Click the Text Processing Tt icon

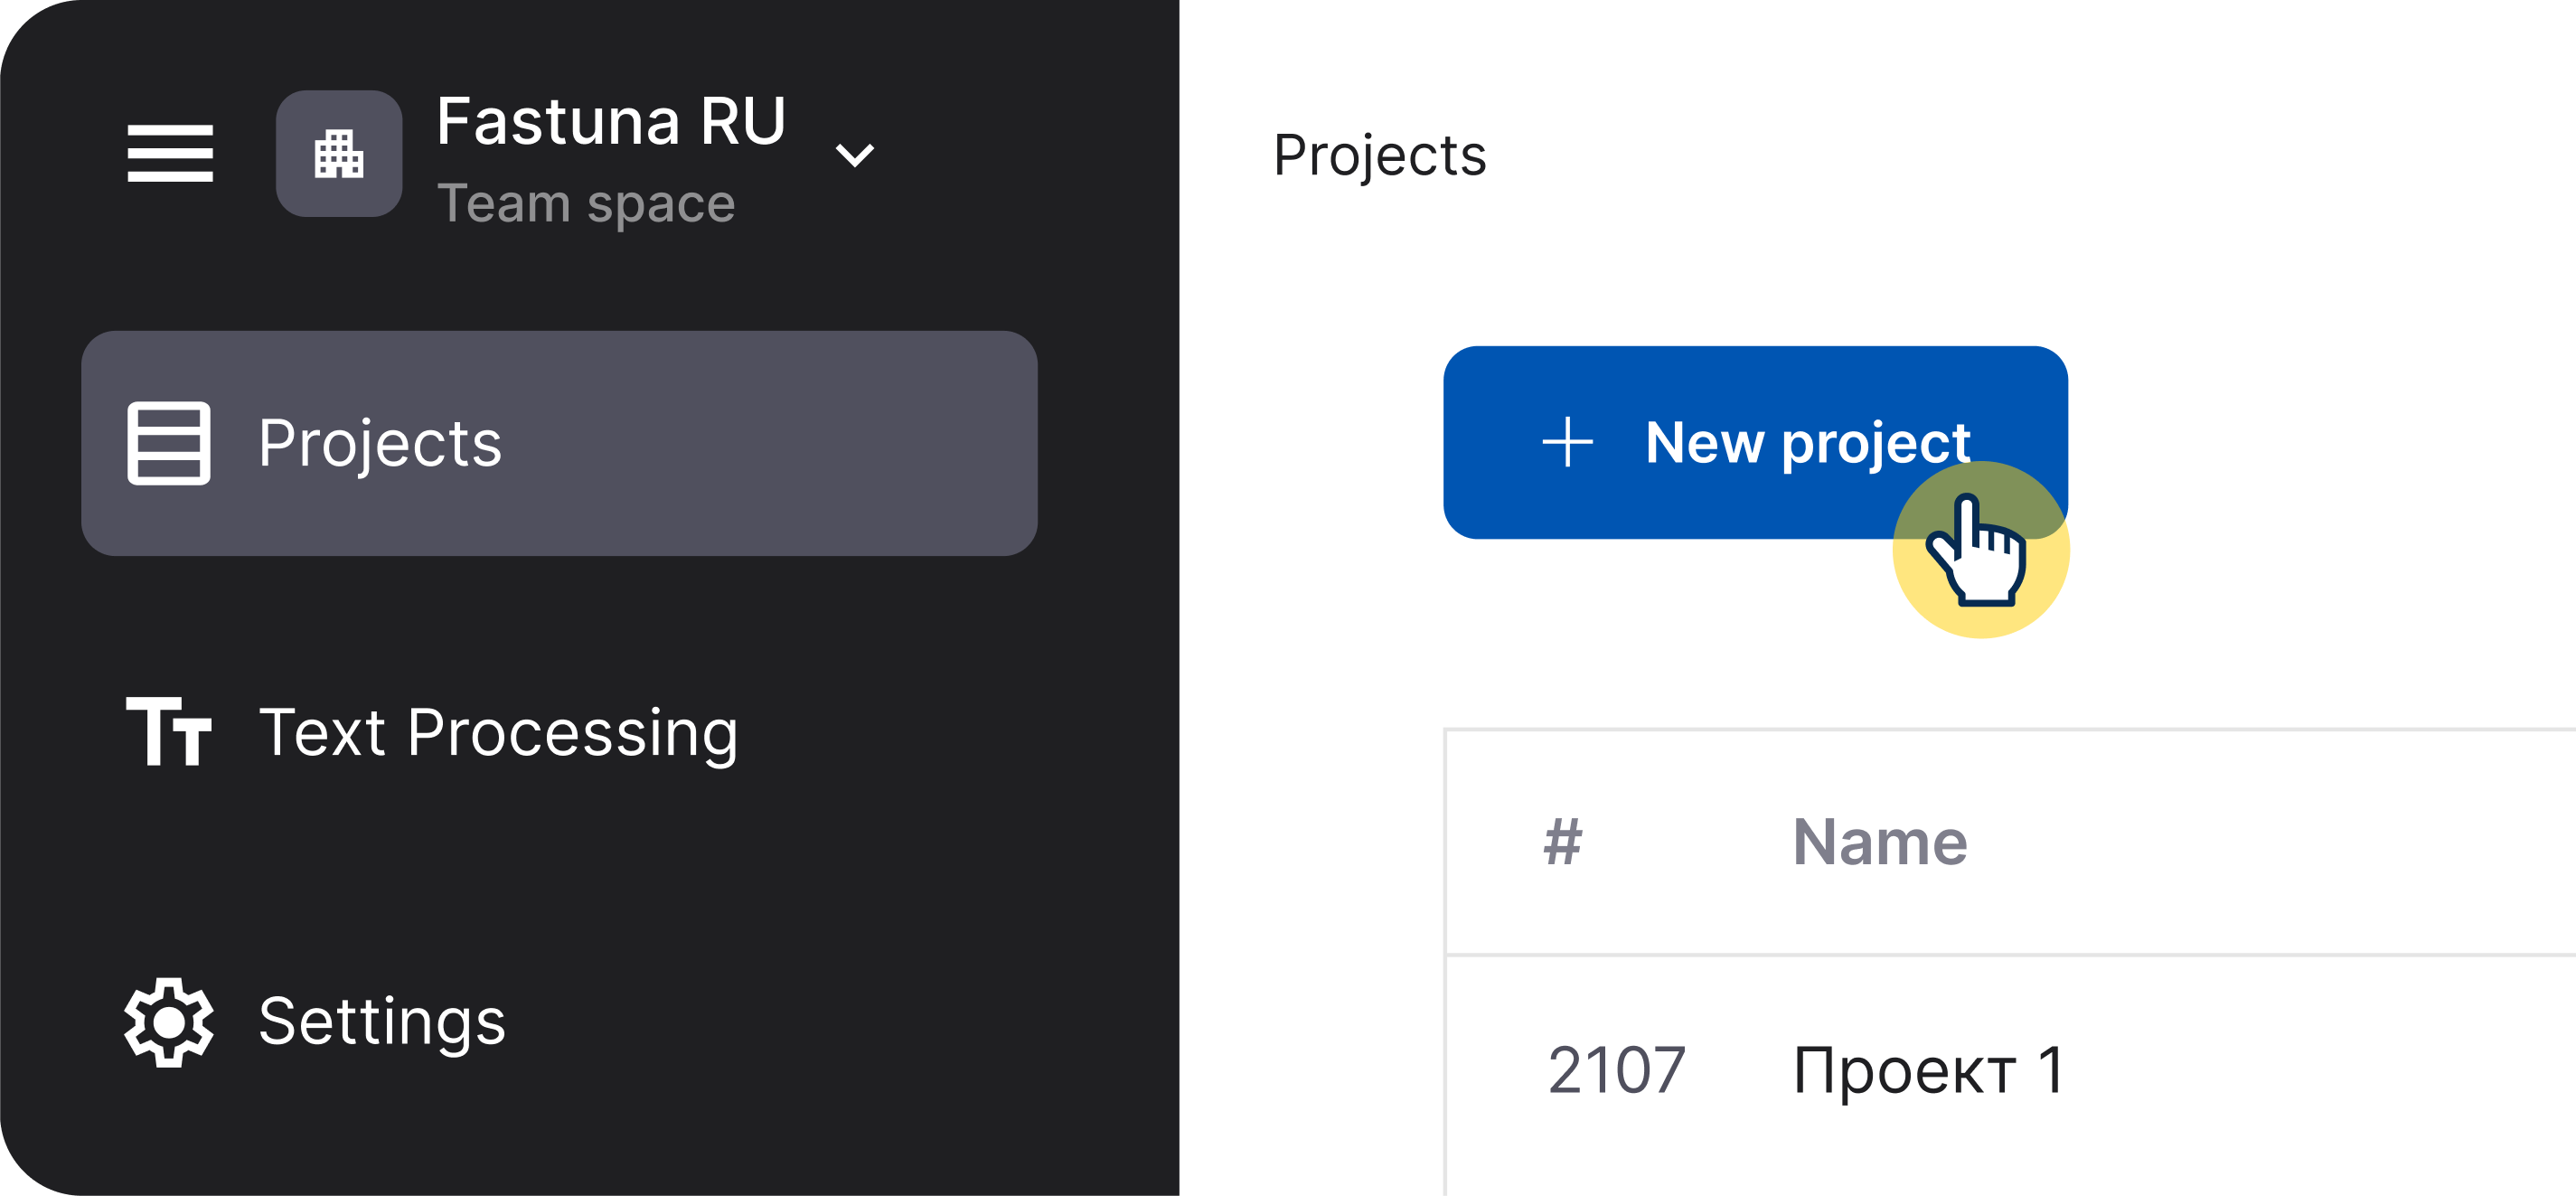pos(169,731)
